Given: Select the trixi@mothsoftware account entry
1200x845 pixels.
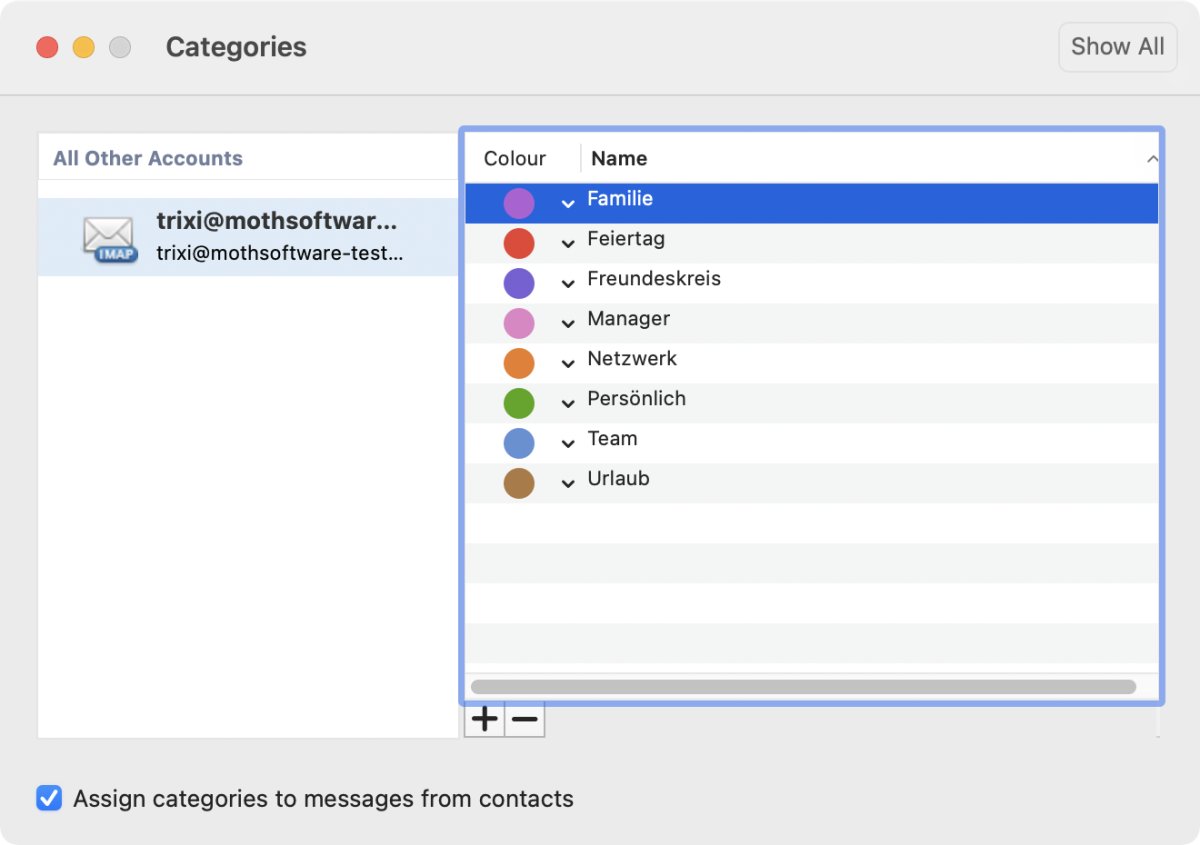Looking at the screenshot, I should click(x=278, y=237).
